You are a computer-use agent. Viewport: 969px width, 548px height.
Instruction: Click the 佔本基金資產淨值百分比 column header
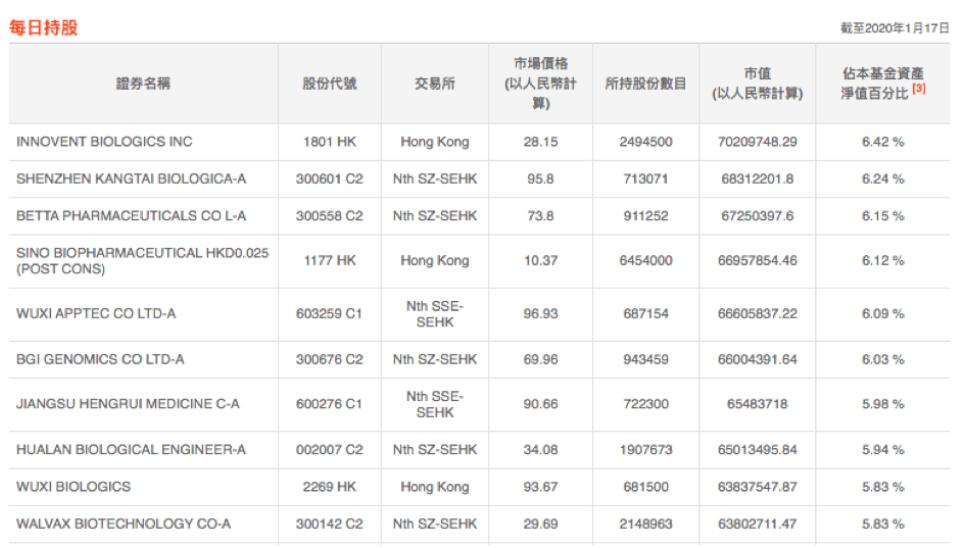click(x=882, y=83)
